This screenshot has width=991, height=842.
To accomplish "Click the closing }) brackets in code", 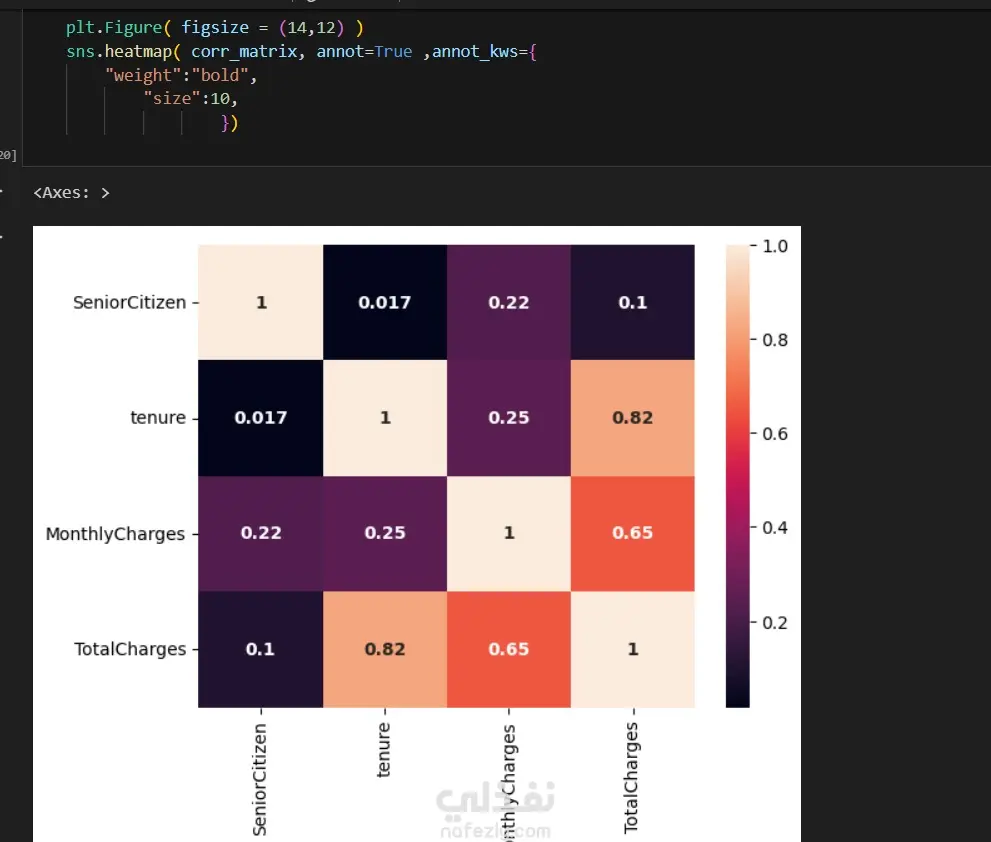I will click(x=229, y=123).
